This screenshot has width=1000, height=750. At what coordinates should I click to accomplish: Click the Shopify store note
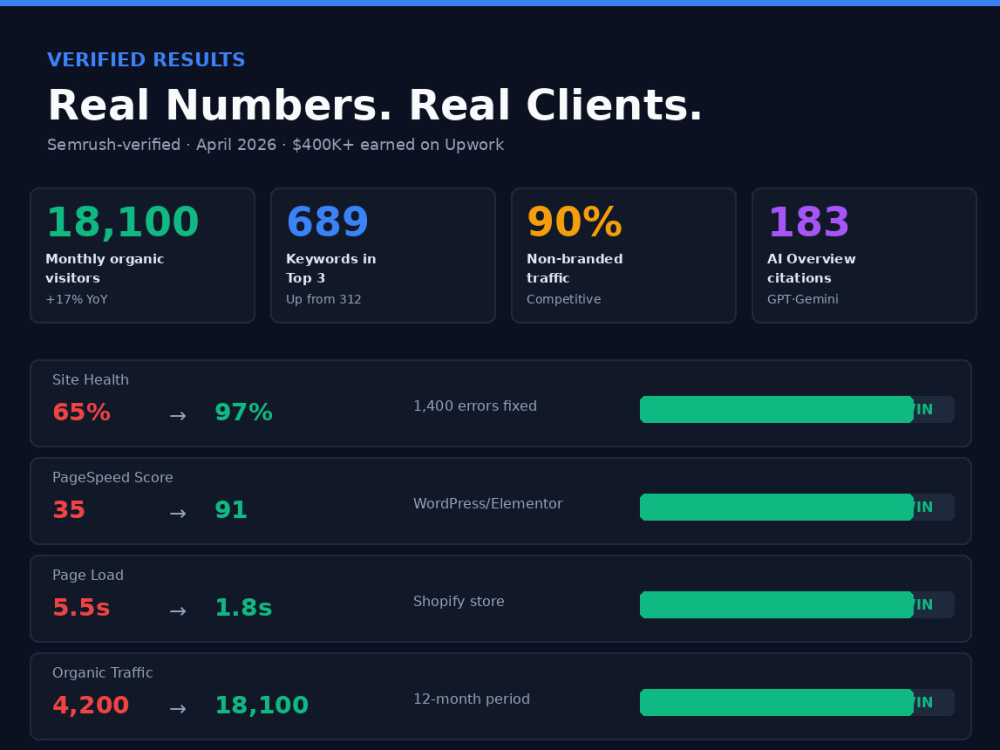[459, 601]
